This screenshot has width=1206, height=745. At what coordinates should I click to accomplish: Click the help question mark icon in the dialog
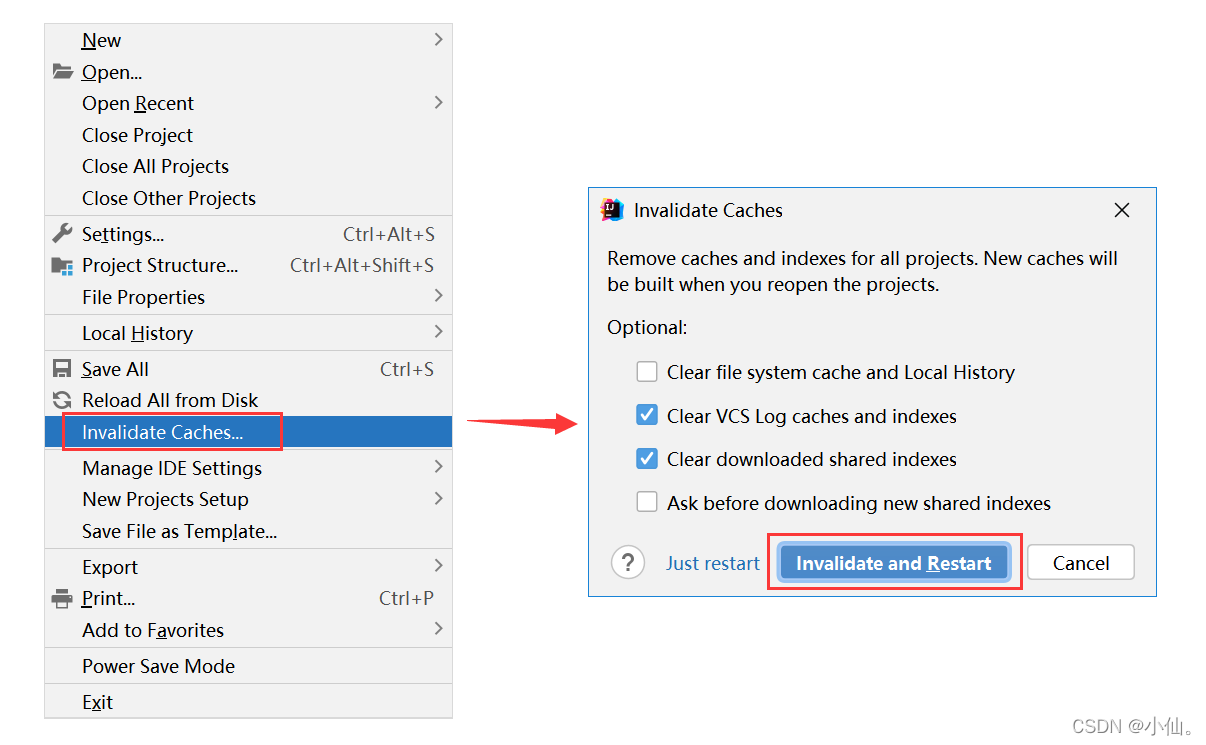pos(628,562)
